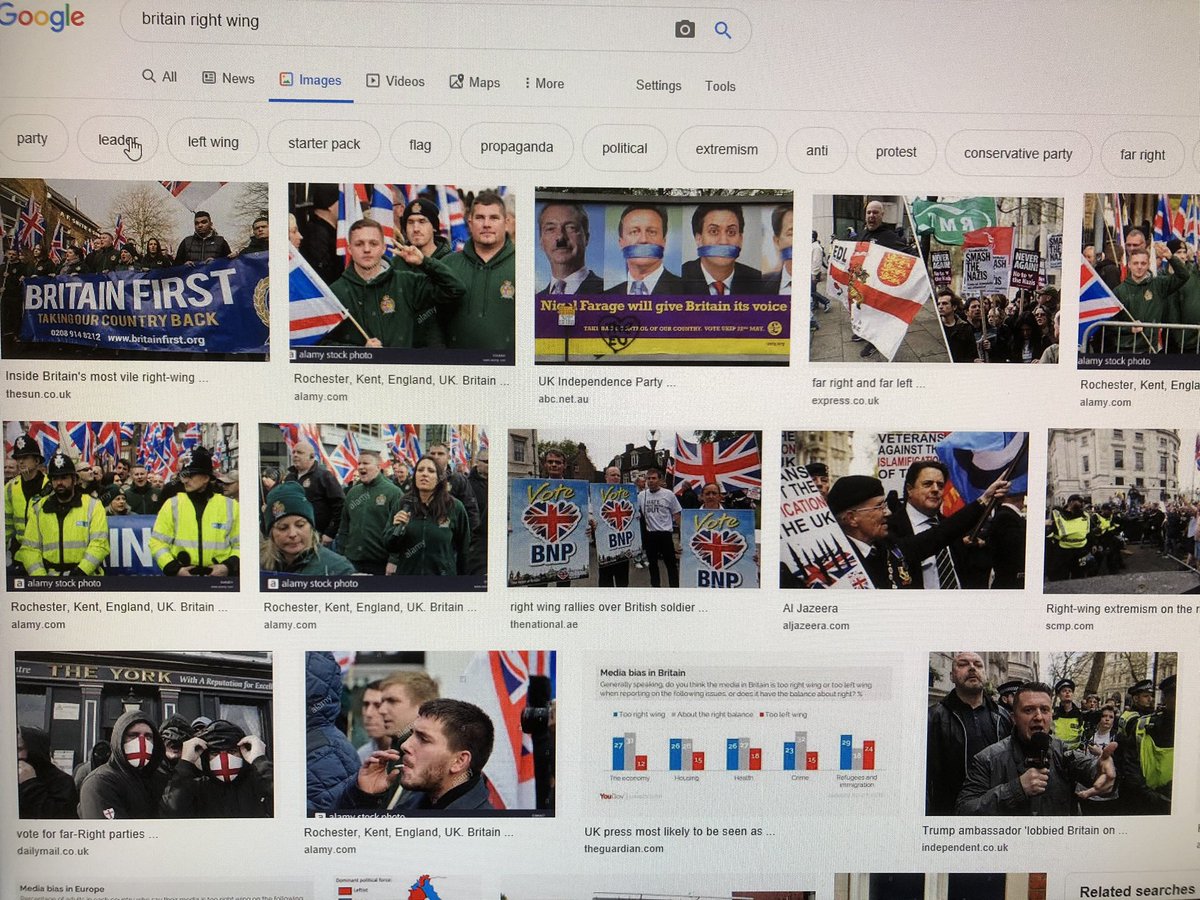Select the Images tab
Screen dimensions: 1200x900
311,81
